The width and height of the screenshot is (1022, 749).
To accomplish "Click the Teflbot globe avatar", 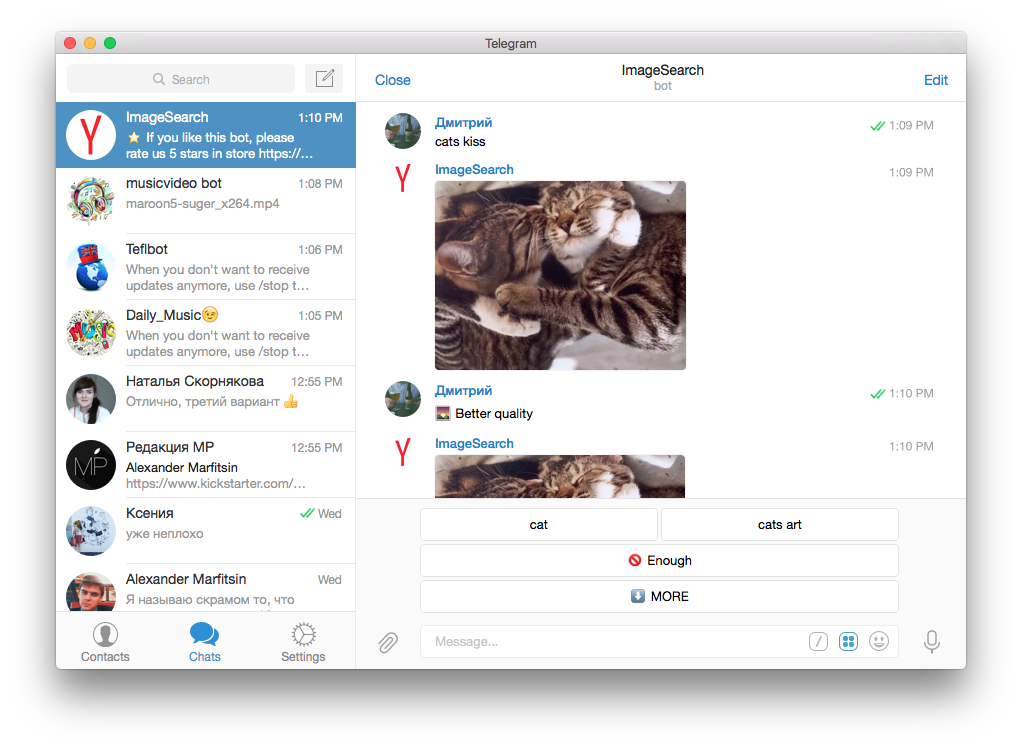I will pyautogui.click(x=91, y=267).
